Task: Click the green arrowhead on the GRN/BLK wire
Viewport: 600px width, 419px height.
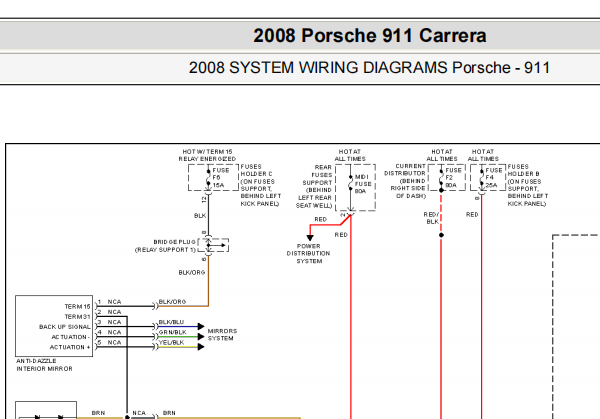Action: pyautogui.click(x=201, y=337)
